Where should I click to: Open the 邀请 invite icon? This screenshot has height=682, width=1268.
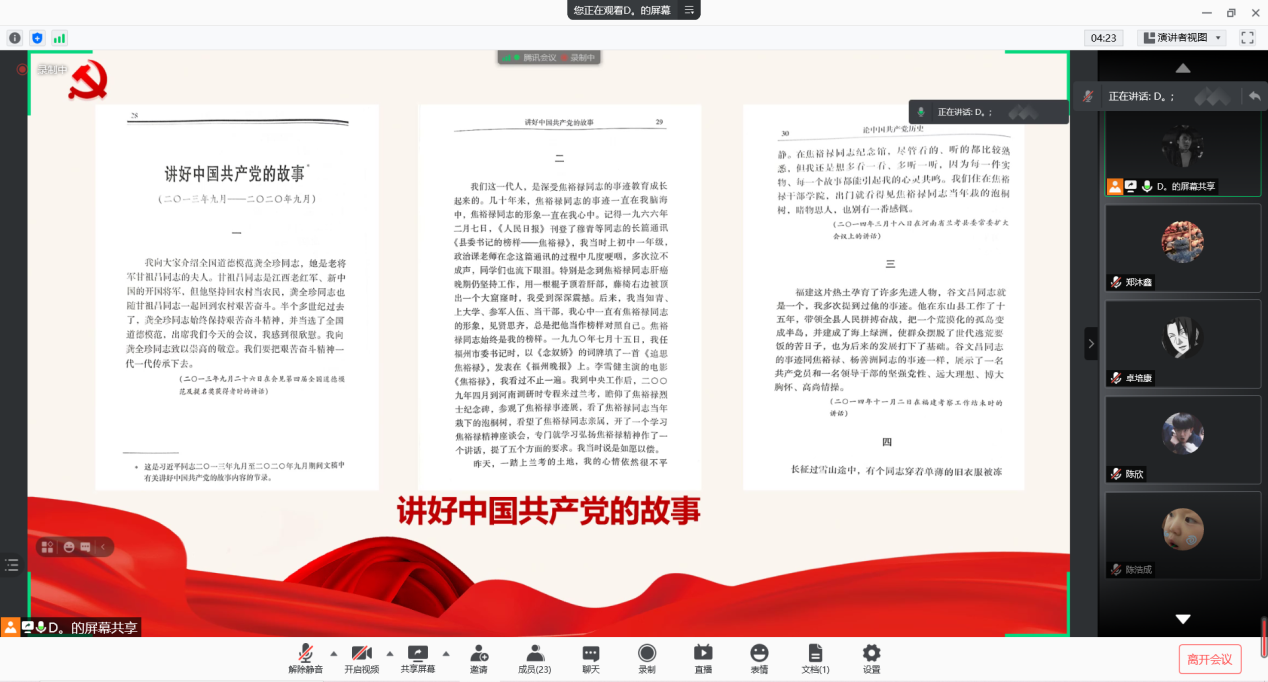click(478, 658)
